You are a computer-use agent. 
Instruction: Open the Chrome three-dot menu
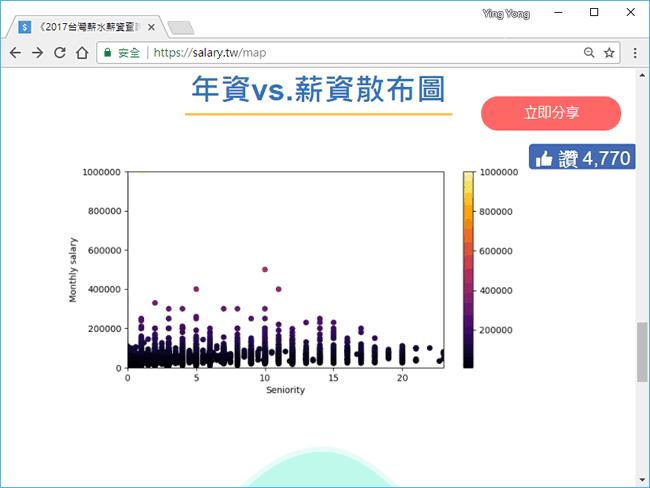[x=635, y=53]
